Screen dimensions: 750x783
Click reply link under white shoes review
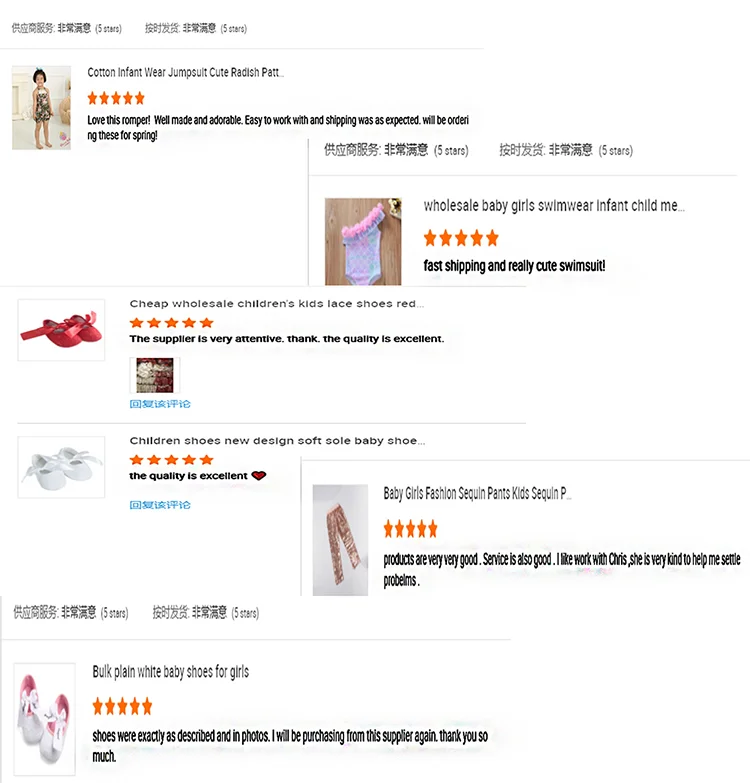pyautogui.click(x=160, y=505)
